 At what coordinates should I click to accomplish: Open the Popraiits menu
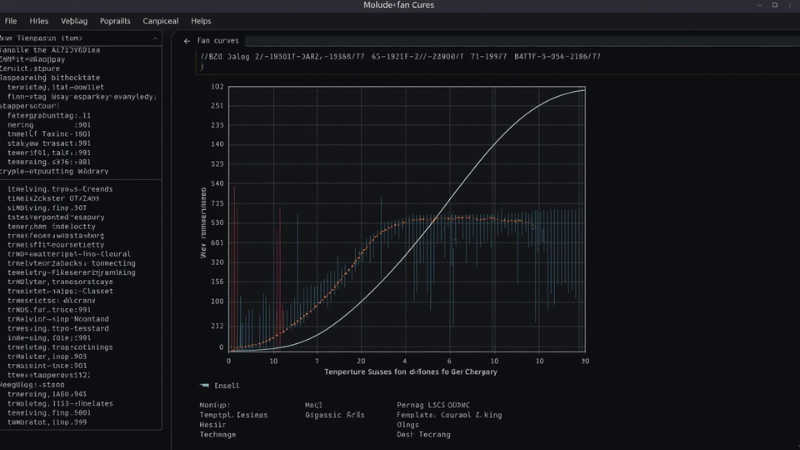[x=115, y=20]
